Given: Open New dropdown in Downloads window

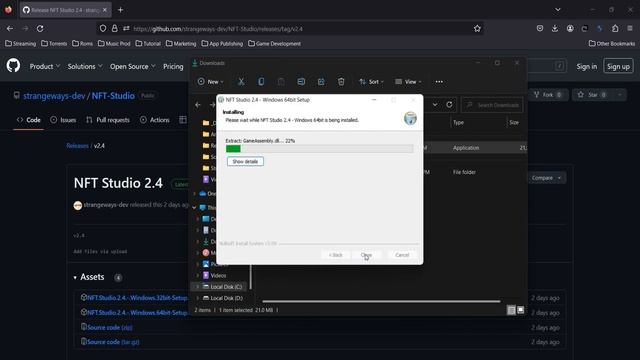Looking at the screenshot, I should pos(211,82).
